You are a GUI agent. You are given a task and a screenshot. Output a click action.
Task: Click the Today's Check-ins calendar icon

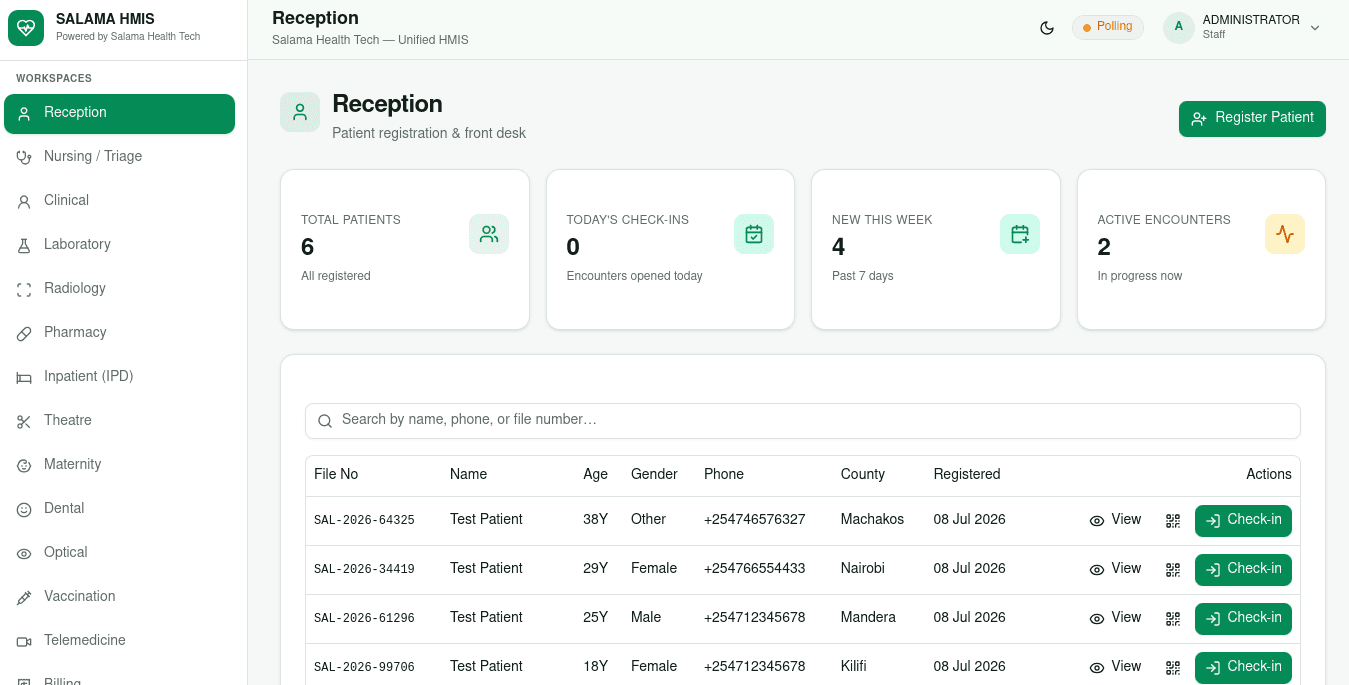click(x=754, y=234)
